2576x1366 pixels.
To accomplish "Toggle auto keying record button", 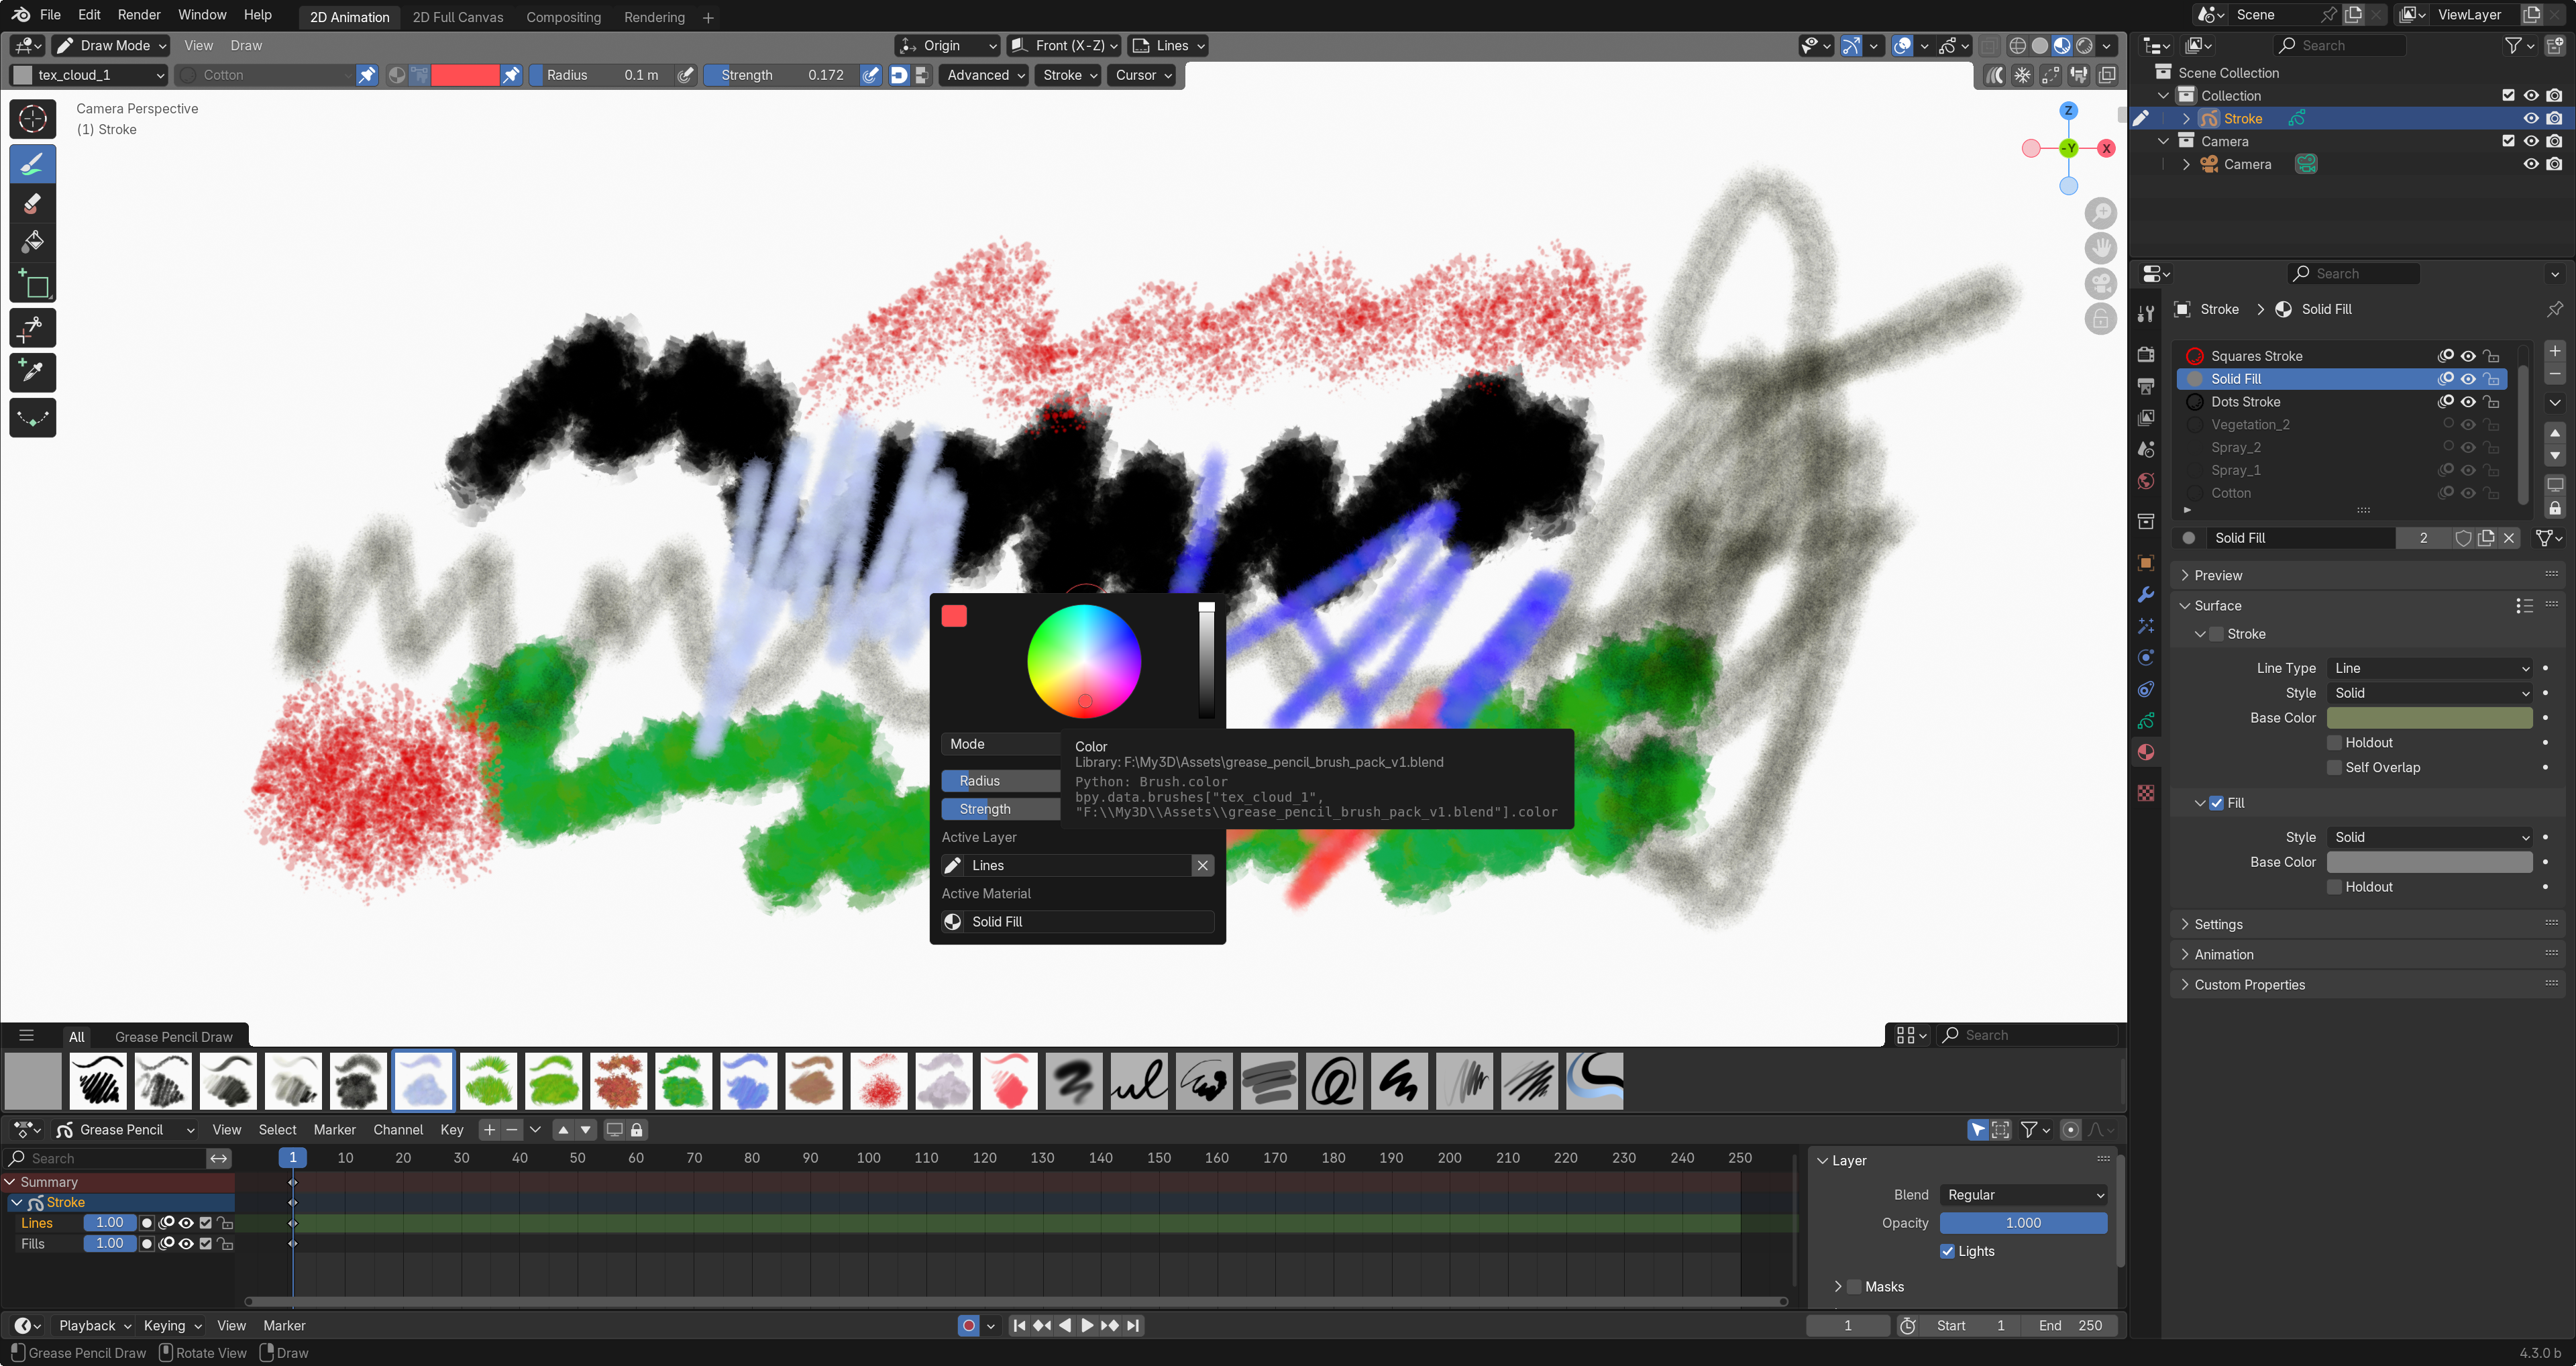I will point(968,1325).
